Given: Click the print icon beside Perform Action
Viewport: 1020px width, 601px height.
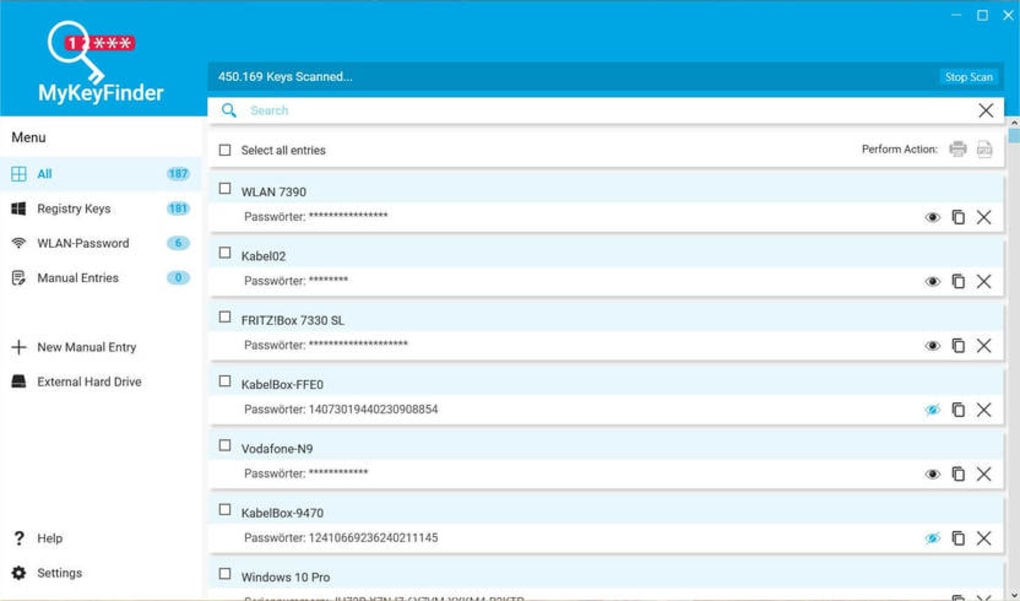Looking at the screenshot, I should pyautogui.click(x=957, y=150).
